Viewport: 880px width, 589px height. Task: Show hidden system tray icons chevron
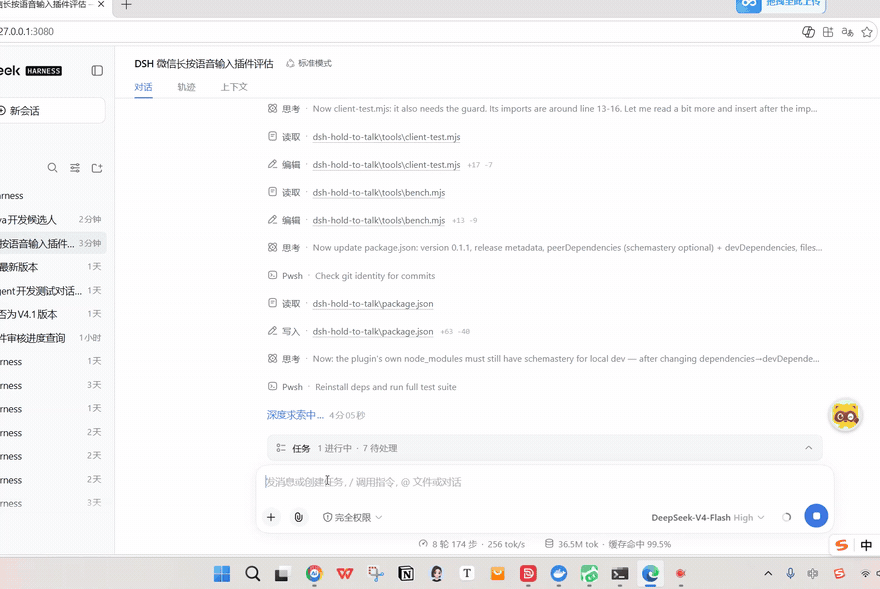pos(768,573)
